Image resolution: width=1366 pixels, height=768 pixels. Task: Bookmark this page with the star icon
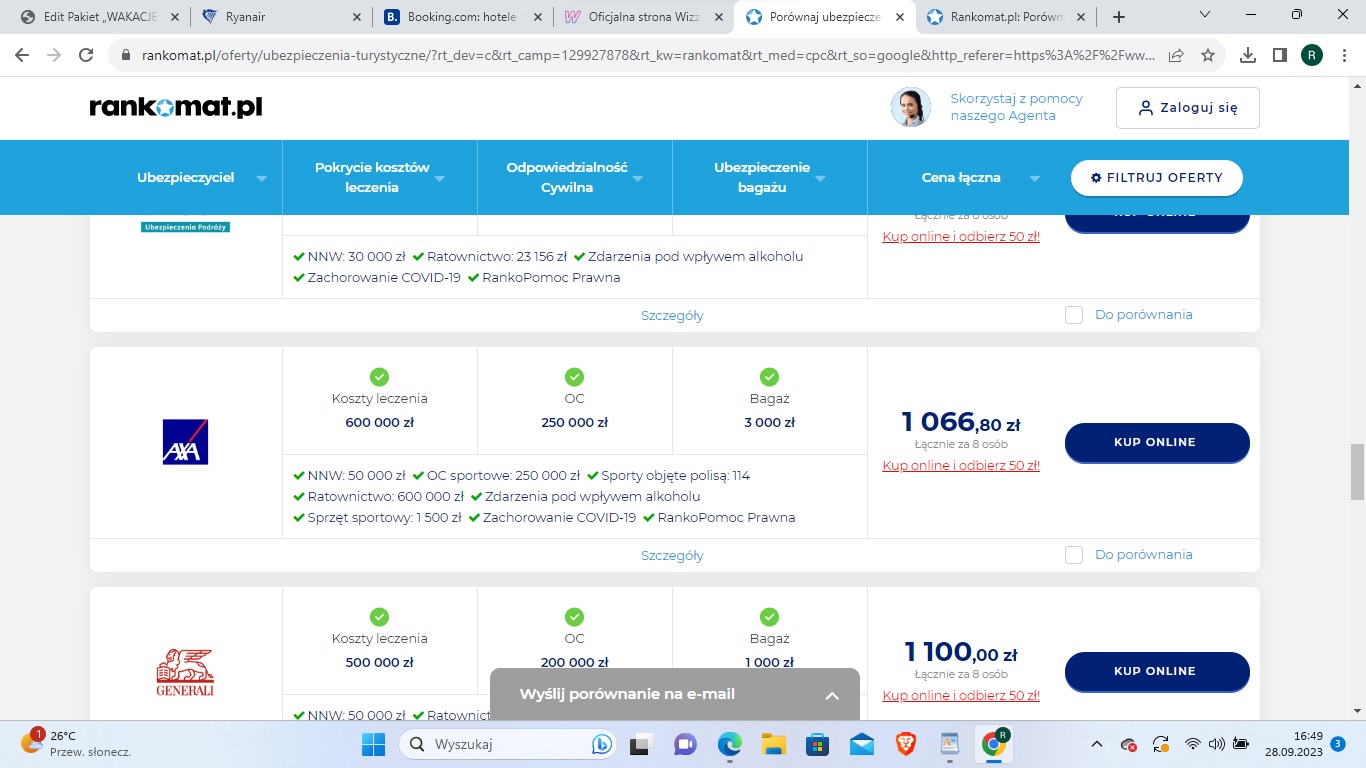point(1208,55)
